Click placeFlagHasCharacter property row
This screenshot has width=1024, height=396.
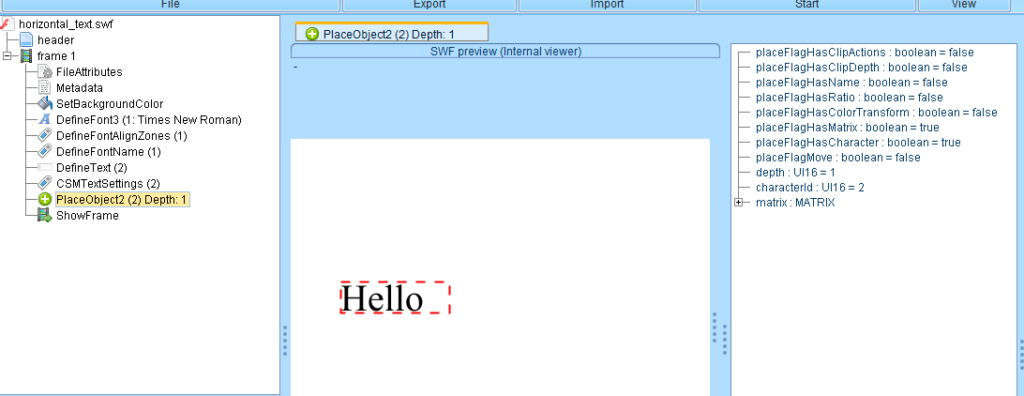click(x=858, y=142)
